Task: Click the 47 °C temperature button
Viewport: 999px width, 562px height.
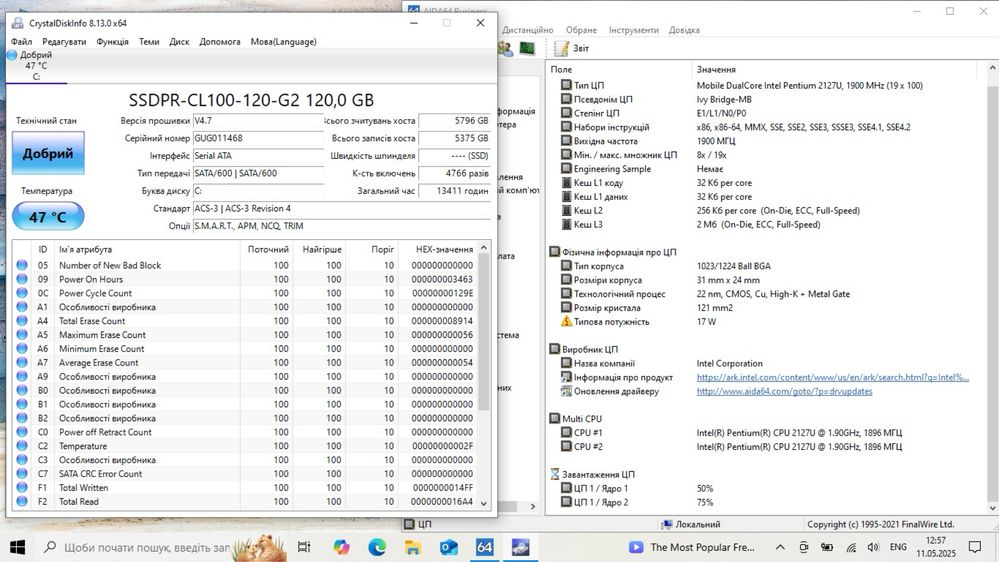Action: [x=48, y=217]
